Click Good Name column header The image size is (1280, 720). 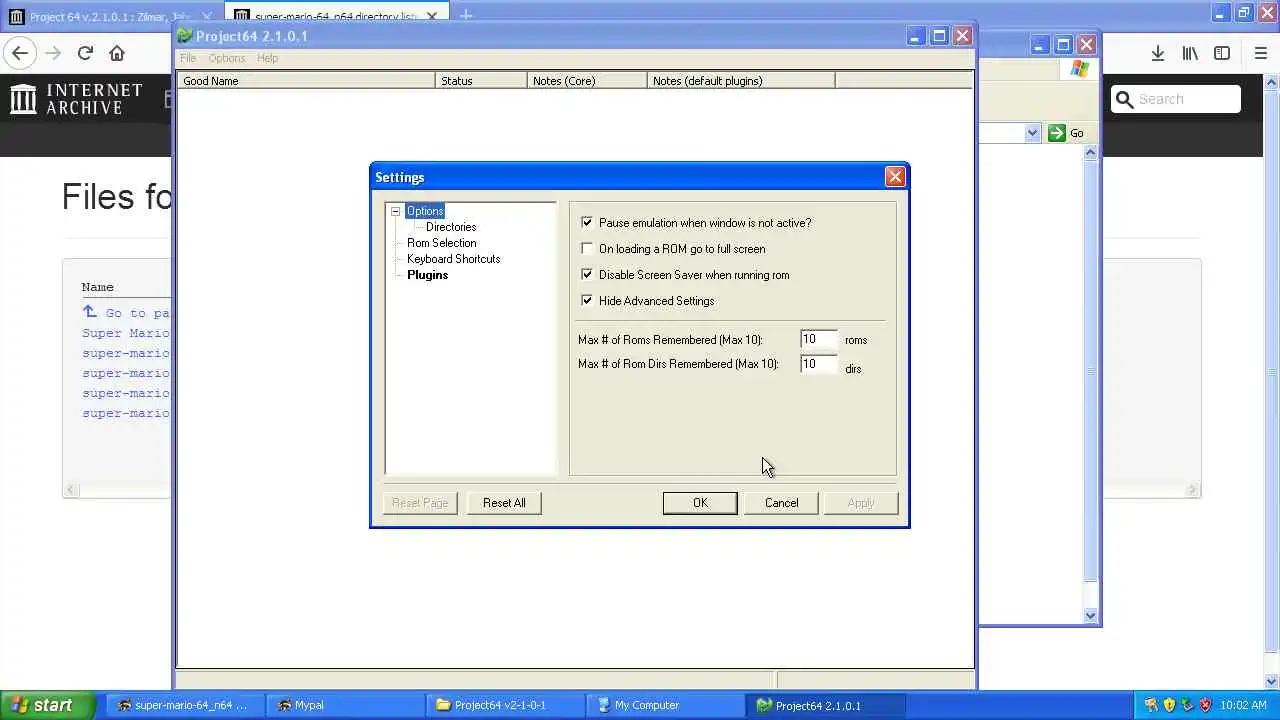click(x=307, y=81)
